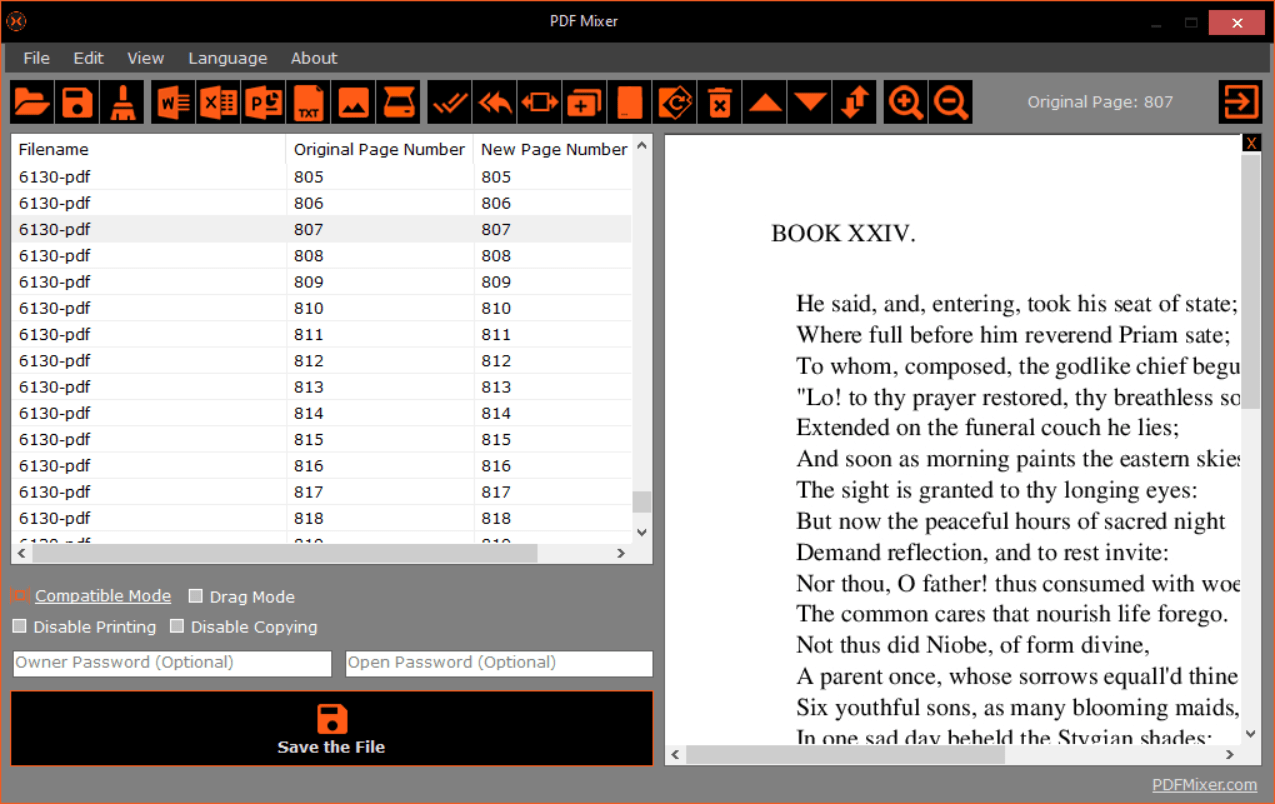Click the page list scroll-right arrow
This screenshot has width=1275, height=804.
coord(621,553)
